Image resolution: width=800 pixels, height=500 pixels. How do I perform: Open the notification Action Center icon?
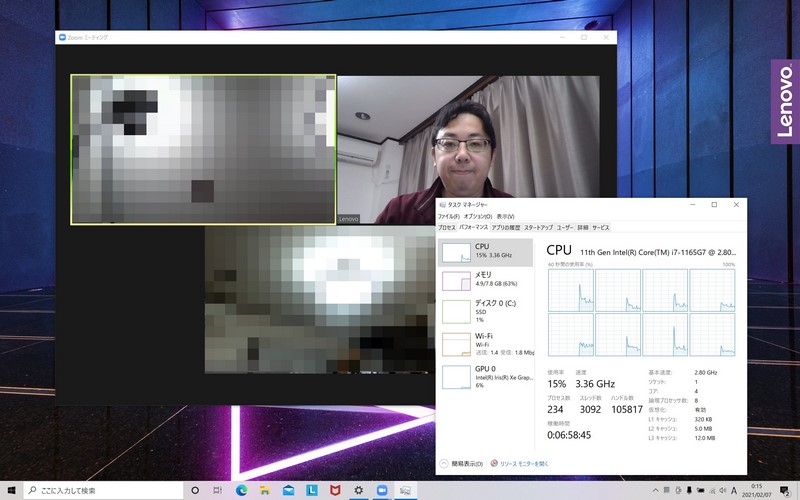pos(785,490)
